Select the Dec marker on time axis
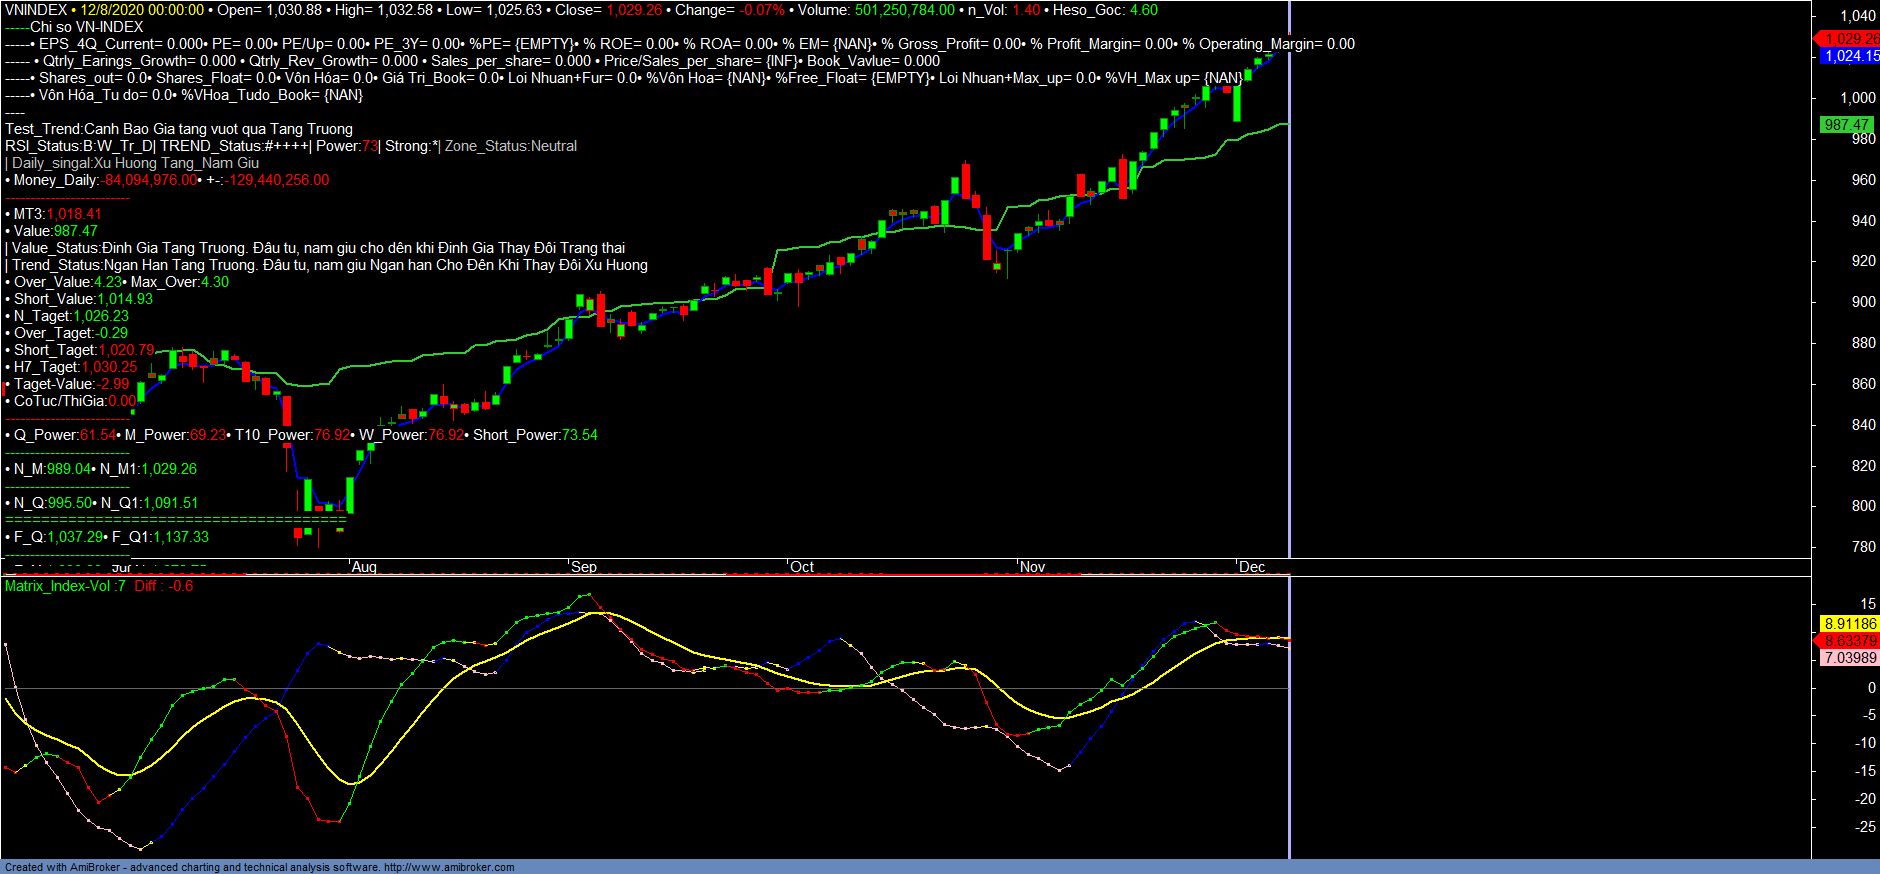1880x874 pixels. [x=1252, y=567]
